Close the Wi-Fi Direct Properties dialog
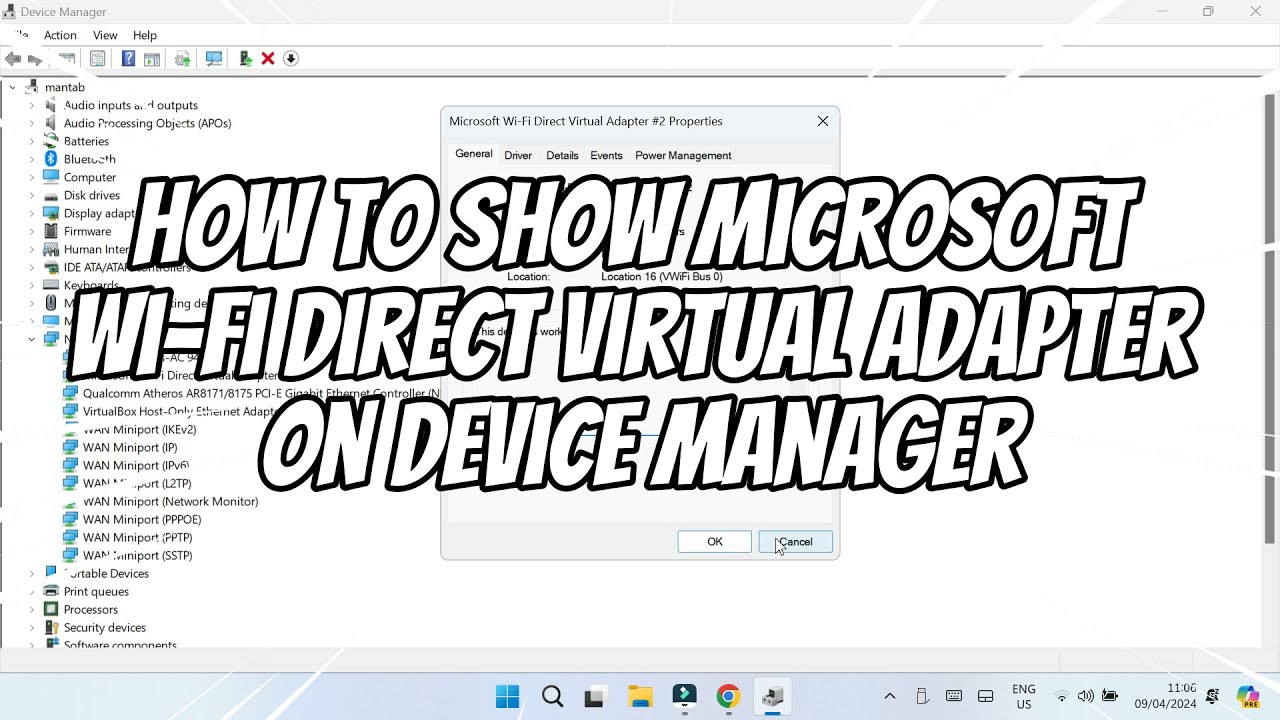 coord(823,121)
